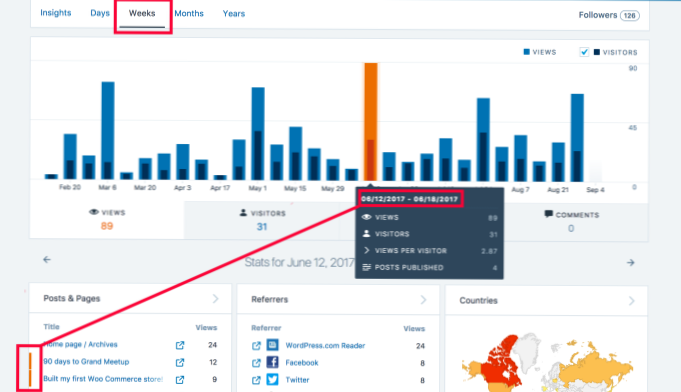Click the Views legend color swatch
The height and width of the screenshot is (392, 681).
coord(526,52)
